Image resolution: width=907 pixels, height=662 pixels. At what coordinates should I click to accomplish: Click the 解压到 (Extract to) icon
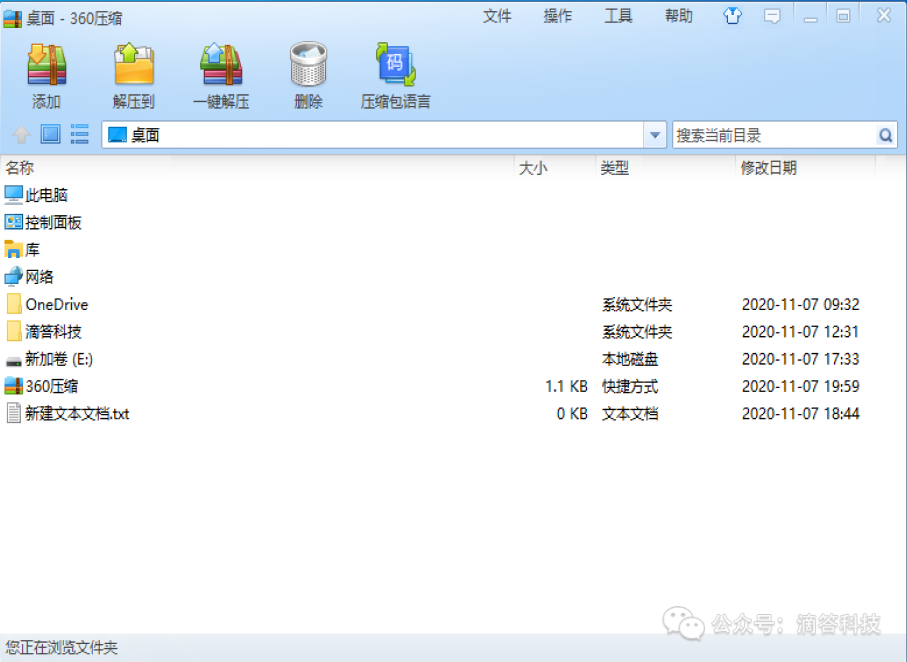coord(134,65)
